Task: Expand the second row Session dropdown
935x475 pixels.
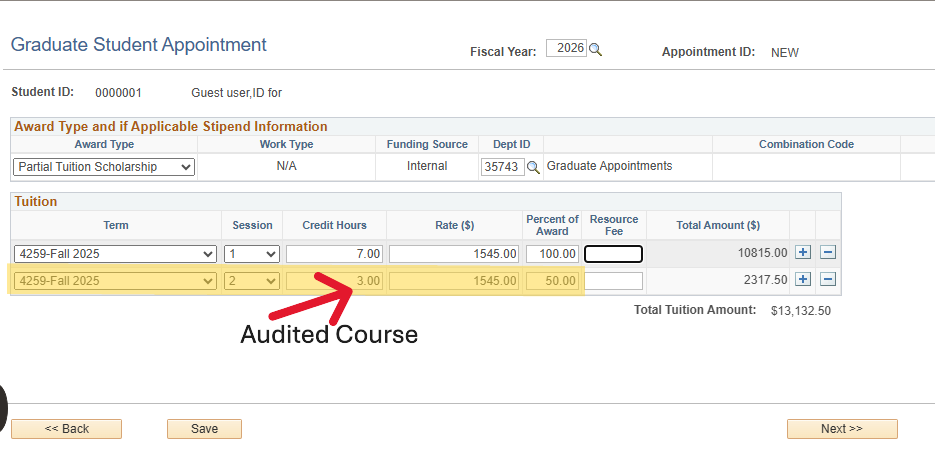Action: [x=252, y=281]
